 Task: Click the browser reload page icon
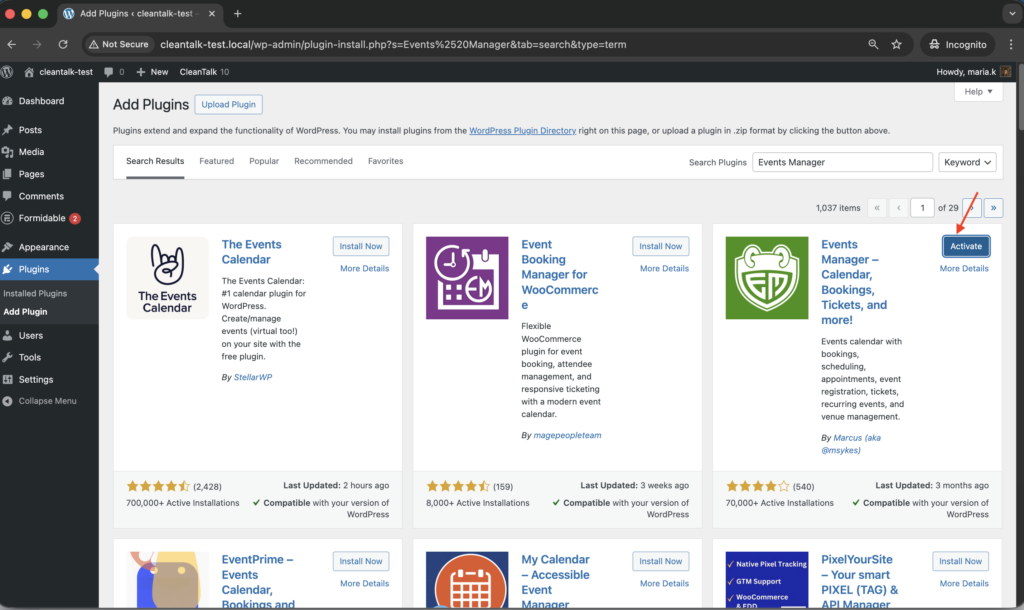pos(63,45)
